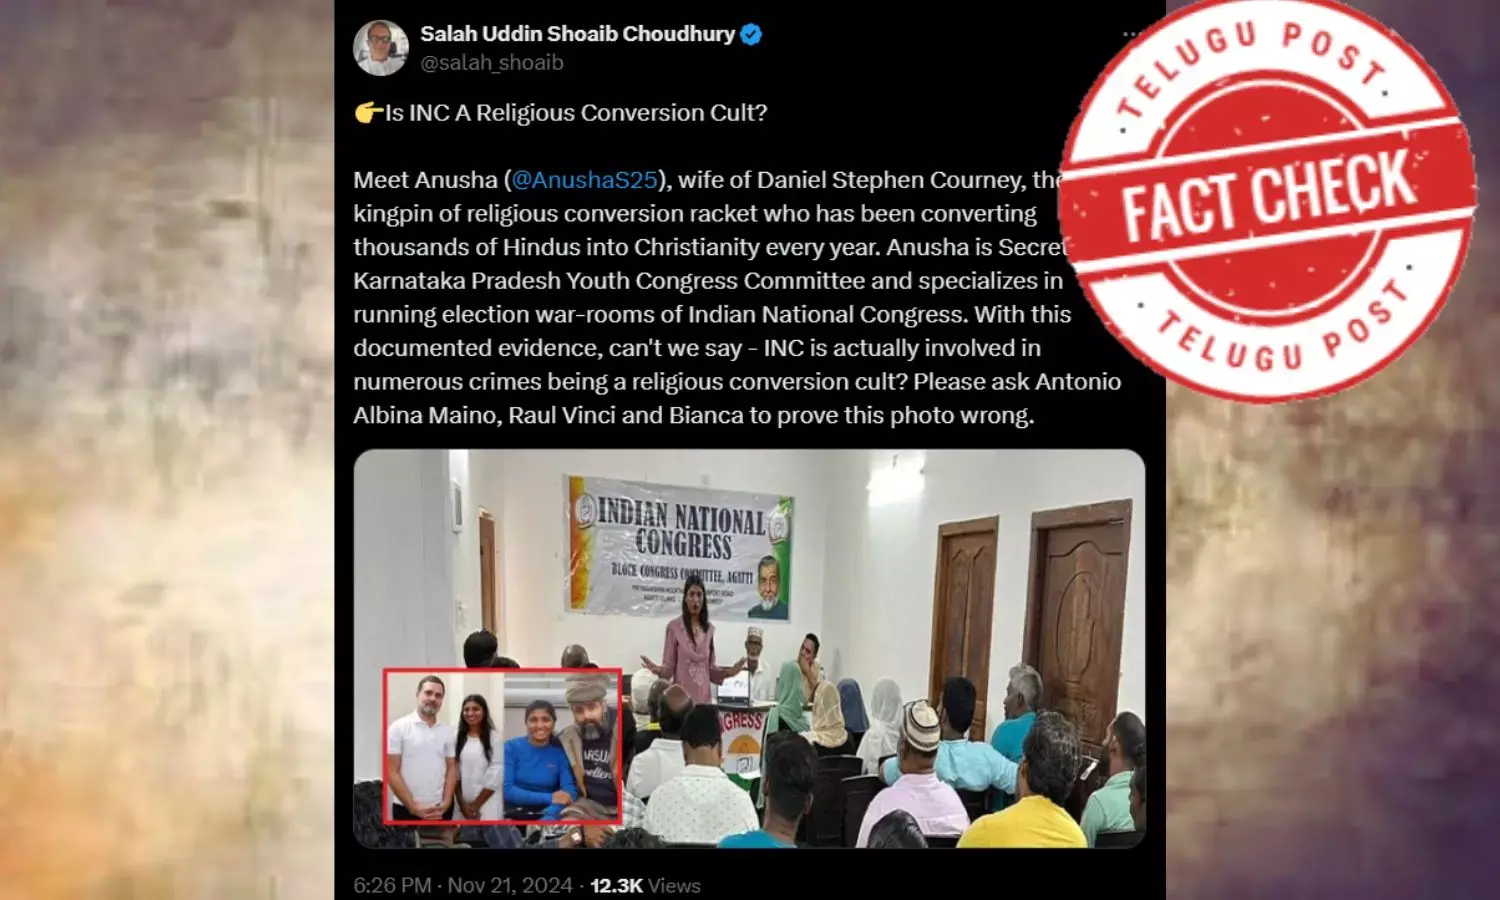This screenshot has height=900, width=1500.
Task: Open the @salah_shoaib handle link
Action: 492,63
